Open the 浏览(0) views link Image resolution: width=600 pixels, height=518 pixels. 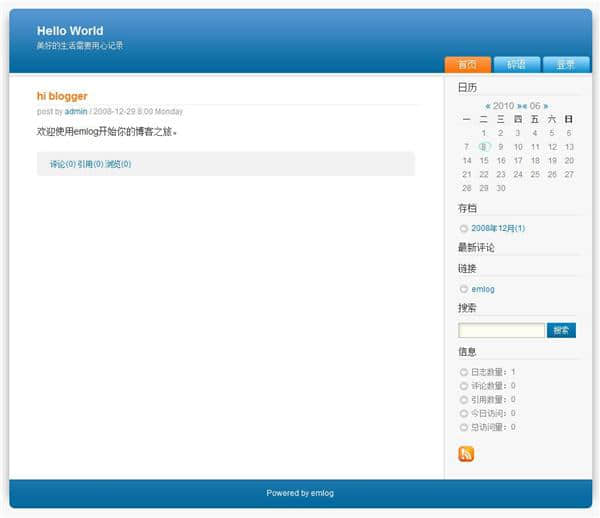pyautogui.click(x=118, y=164)
